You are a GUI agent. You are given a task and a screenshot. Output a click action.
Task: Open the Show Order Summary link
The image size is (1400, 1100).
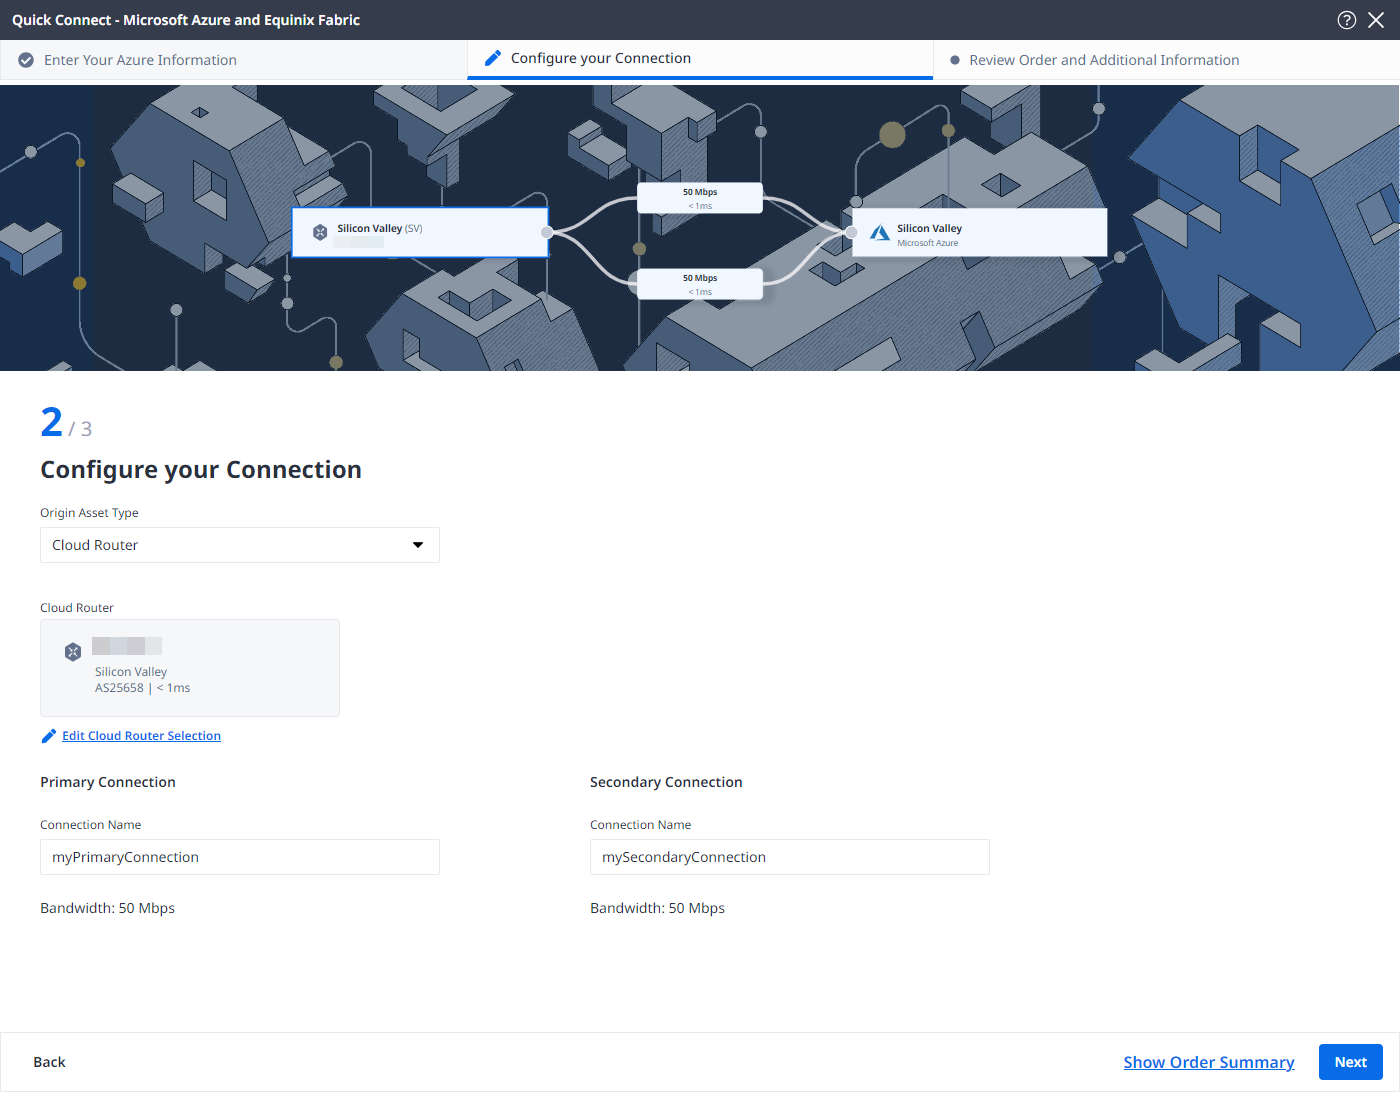(x=1208, y=1062)
